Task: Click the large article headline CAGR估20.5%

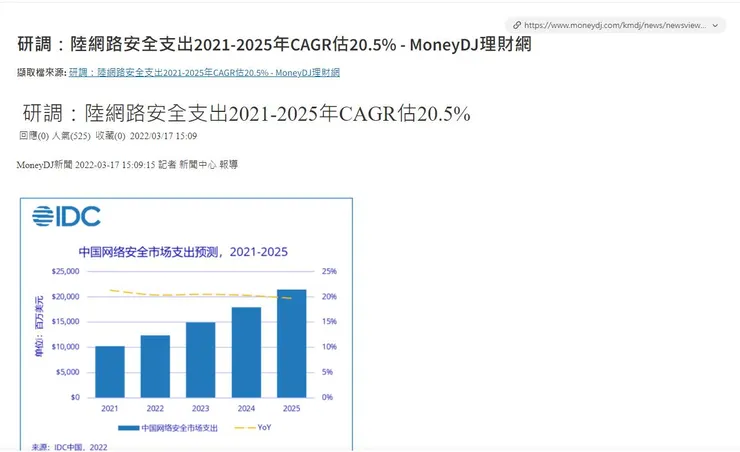Action: pyautogui.click(x=246, y=114)
